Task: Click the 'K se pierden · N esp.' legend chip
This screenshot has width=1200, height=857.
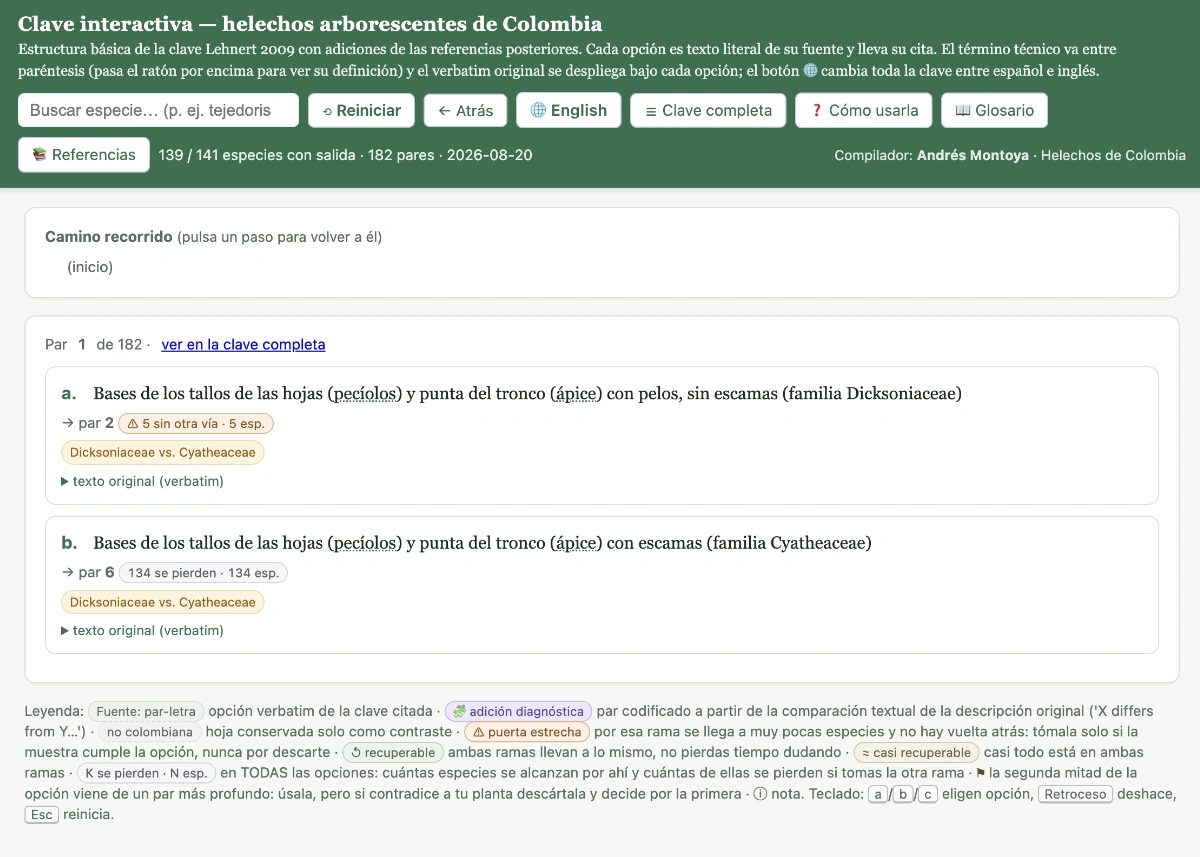Action: click(x=146, y=773)
